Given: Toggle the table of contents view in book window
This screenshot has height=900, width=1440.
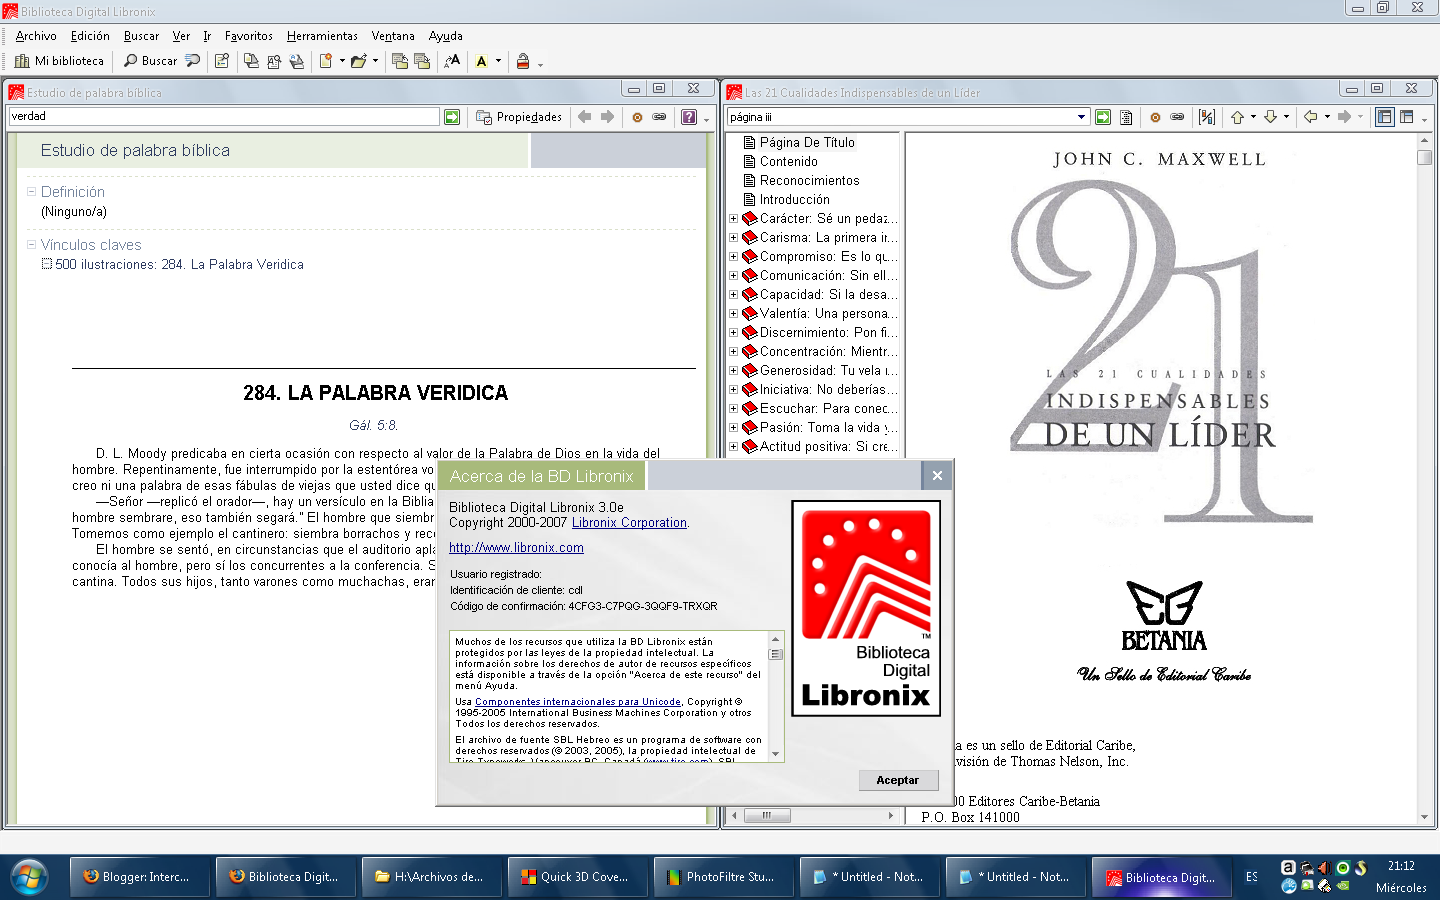Looking at the screenshot, I should tap(1384, 117).
